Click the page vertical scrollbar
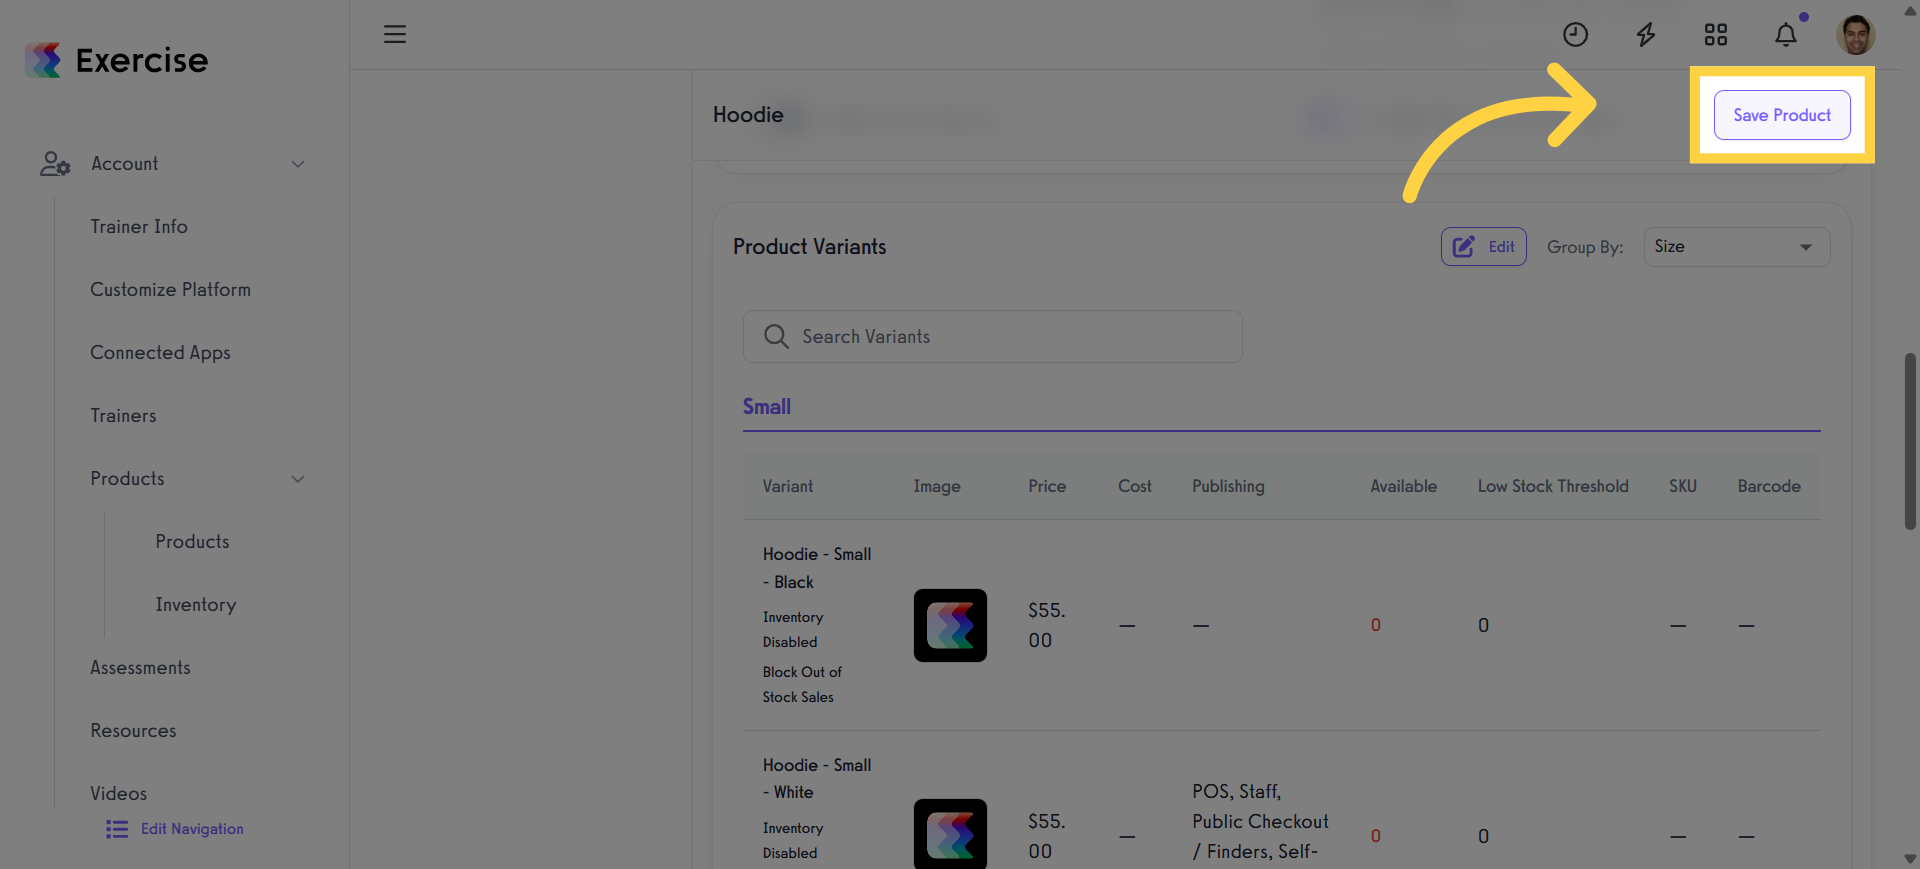Screen dimensions: 1920x869 [x=1910, y=441]
